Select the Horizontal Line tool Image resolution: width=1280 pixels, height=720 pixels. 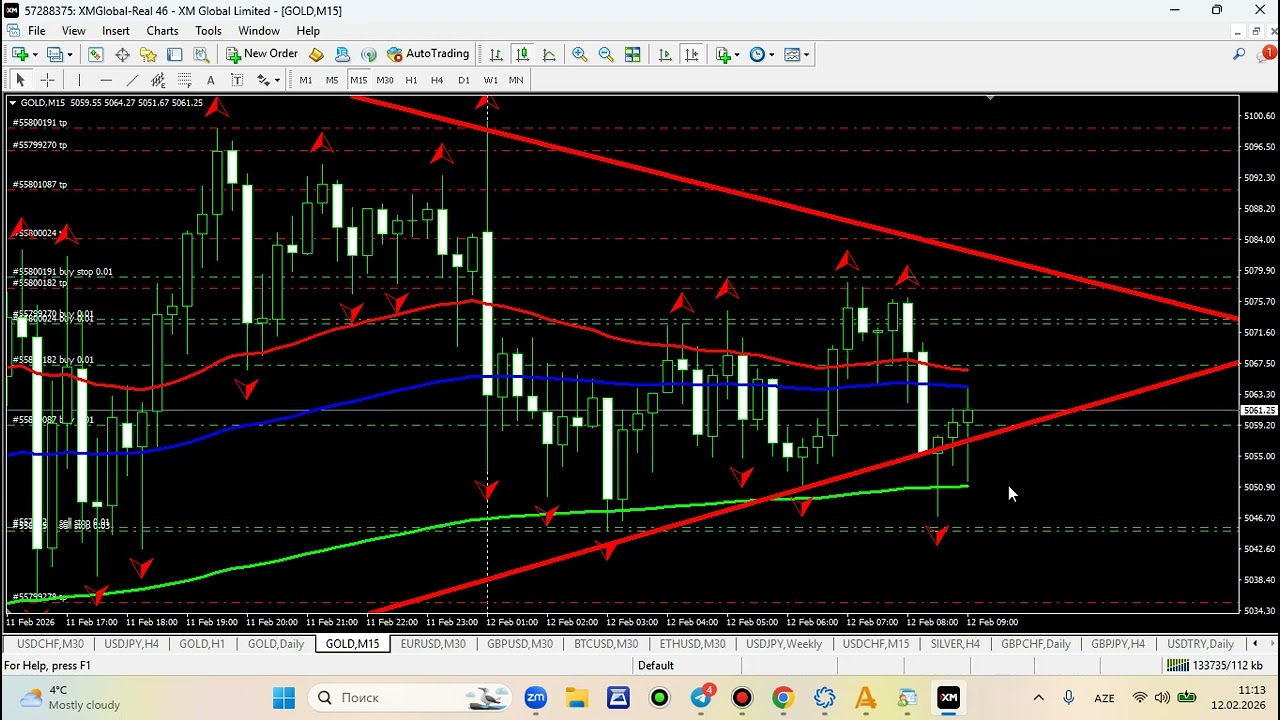pyautogui.click(x=106, y=80)
